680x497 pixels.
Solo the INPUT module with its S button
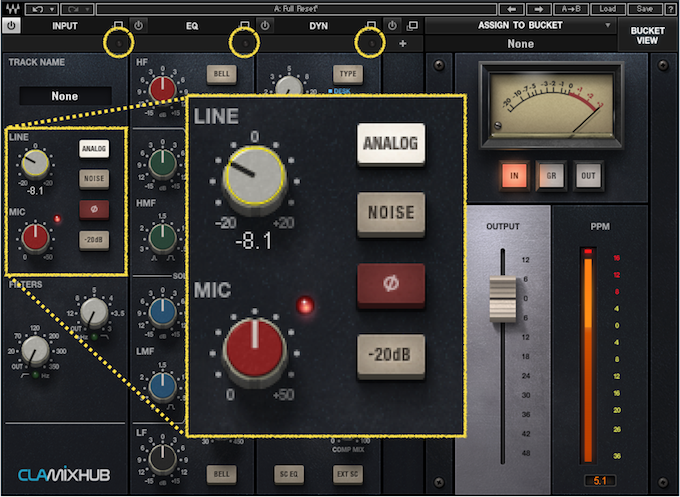click(x=120, y=43)
